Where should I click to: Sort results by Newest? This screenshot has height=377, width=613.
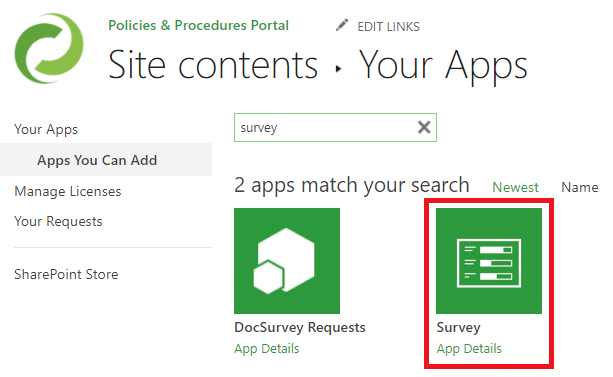tap(515, 187)
